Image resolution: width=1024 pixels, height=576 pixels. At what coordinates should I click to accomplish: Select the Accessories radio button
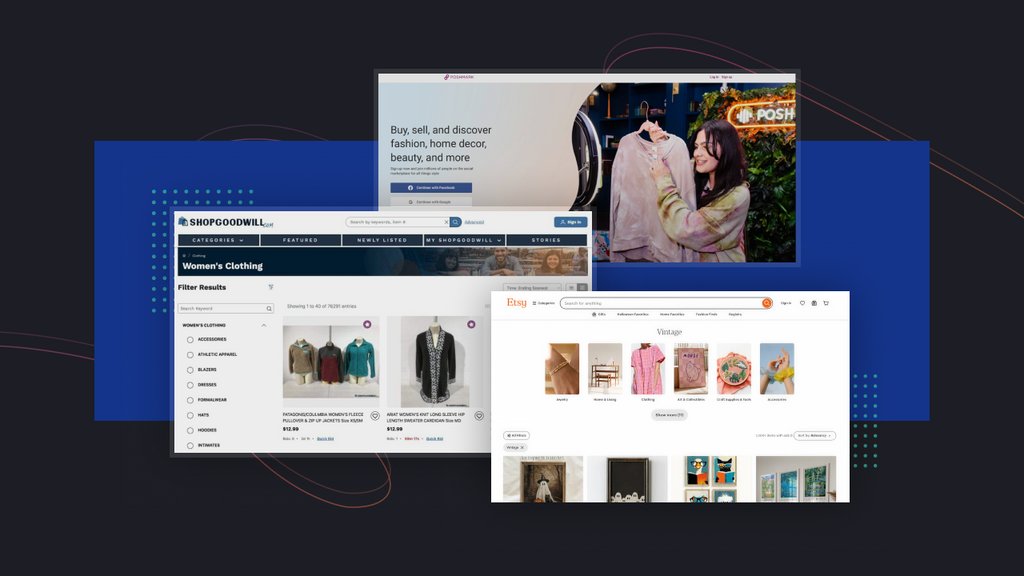point(190,340)
